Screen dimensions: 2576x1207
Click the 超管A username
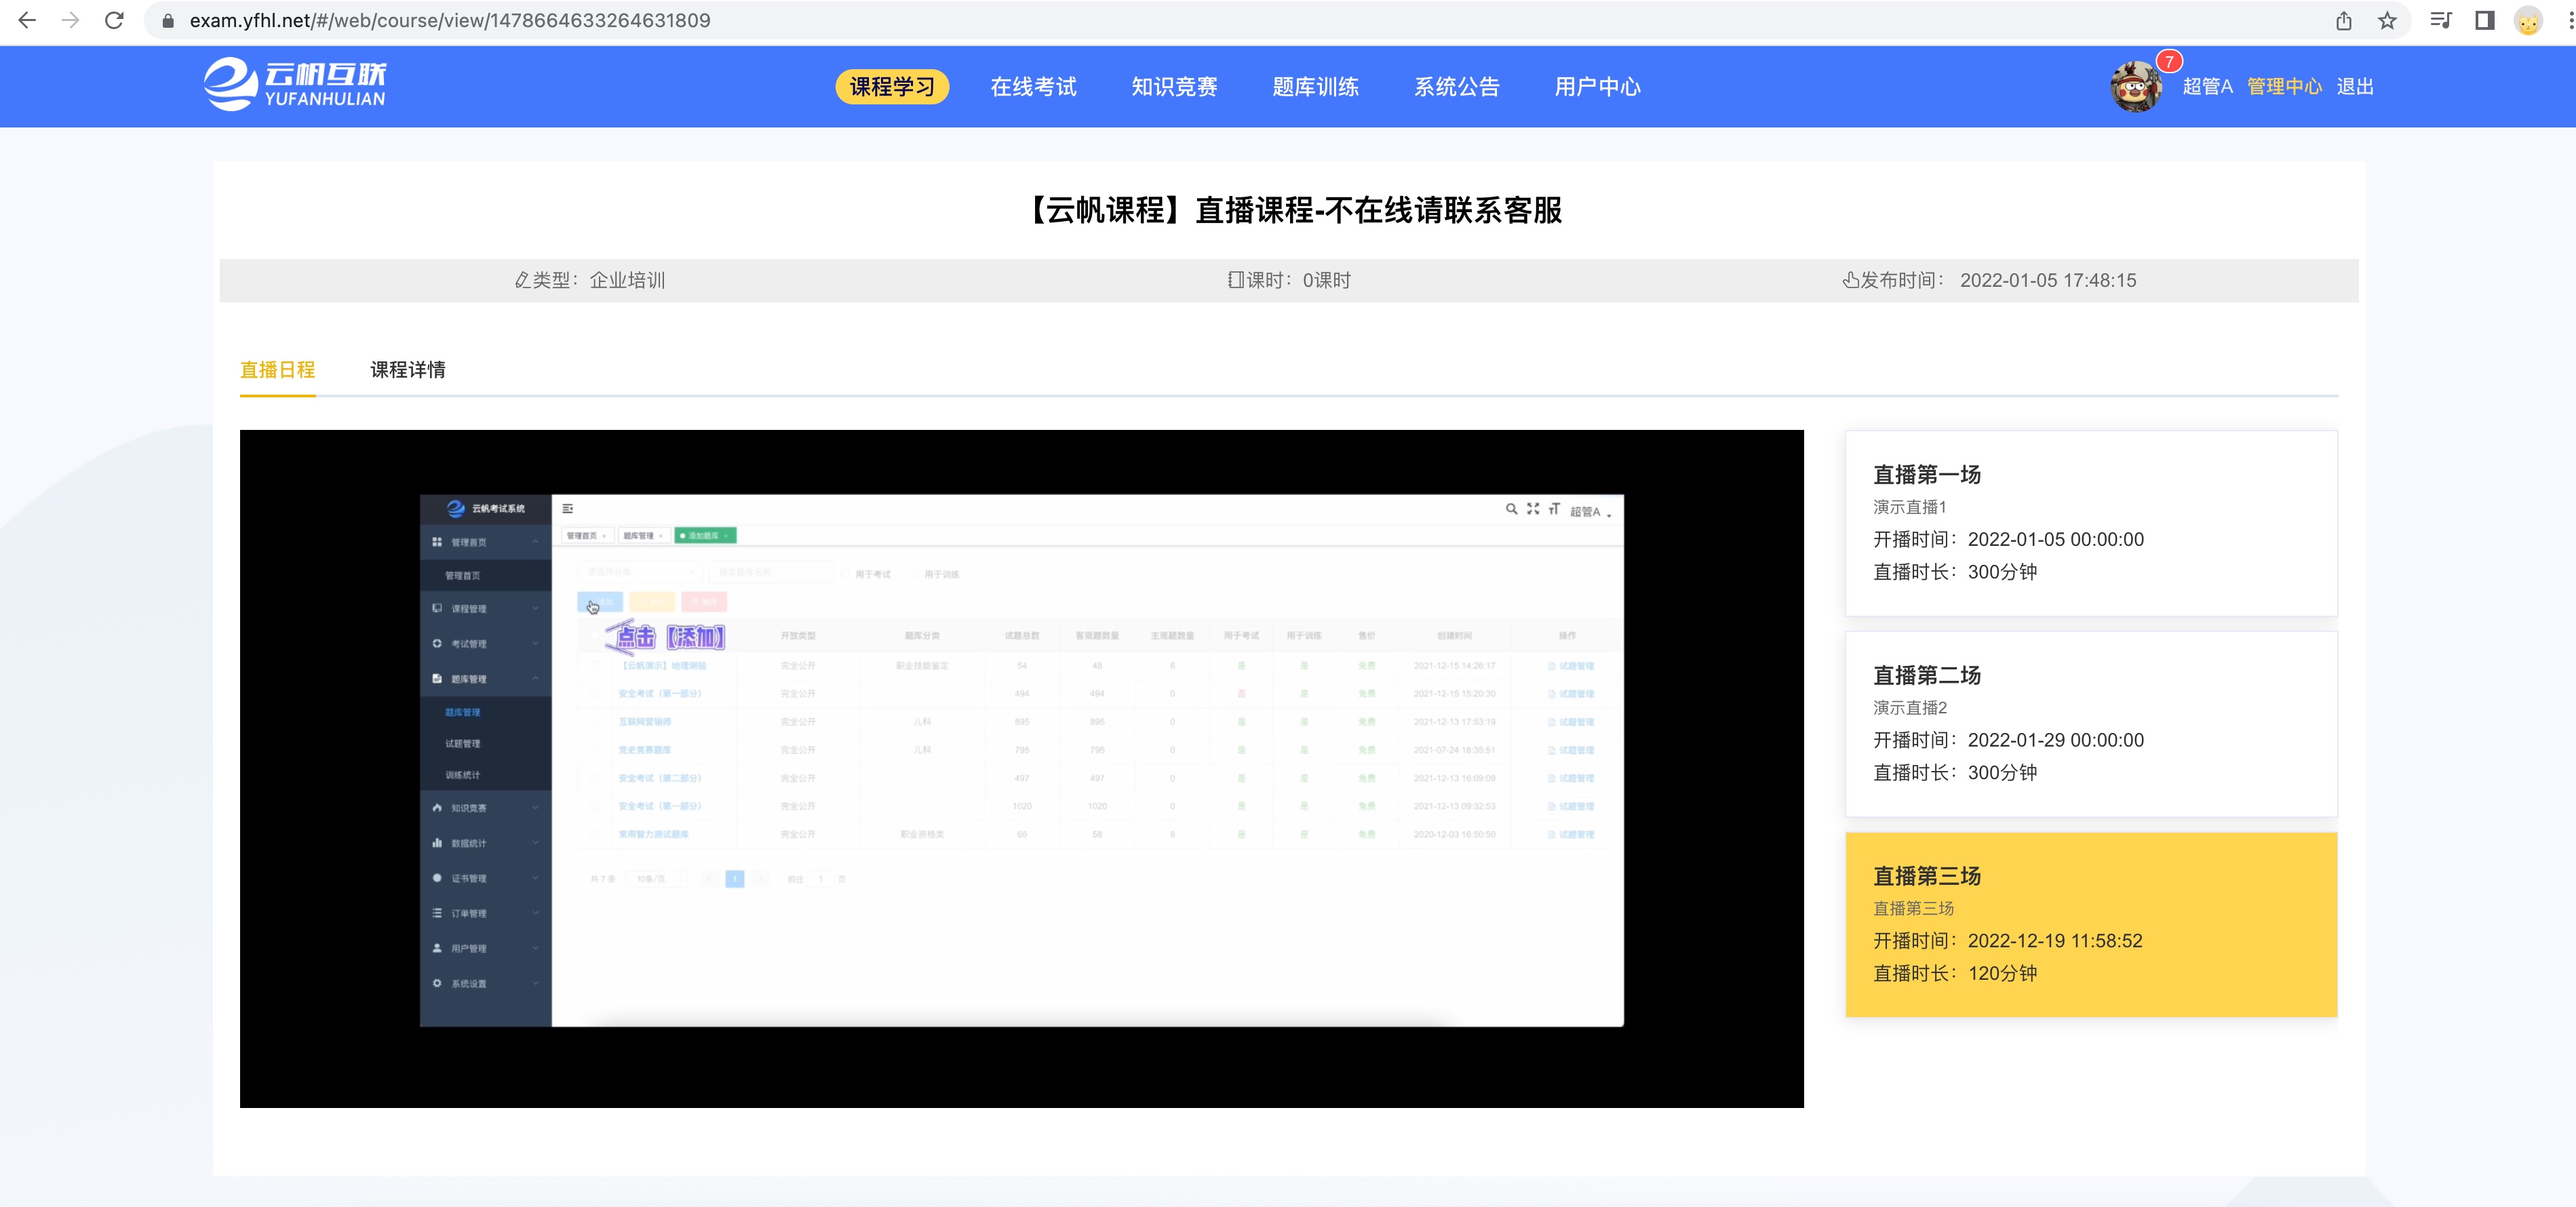(2207, 87)
